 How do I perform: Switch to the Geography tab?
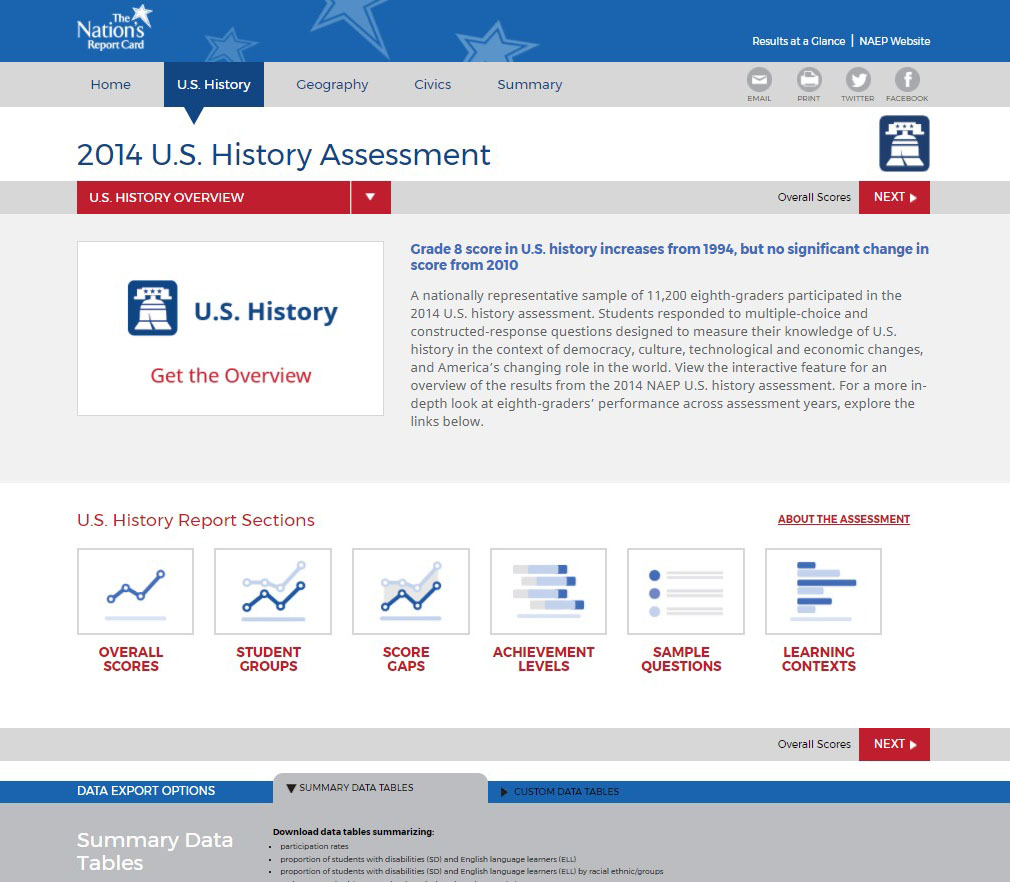[x=332, y=84]
